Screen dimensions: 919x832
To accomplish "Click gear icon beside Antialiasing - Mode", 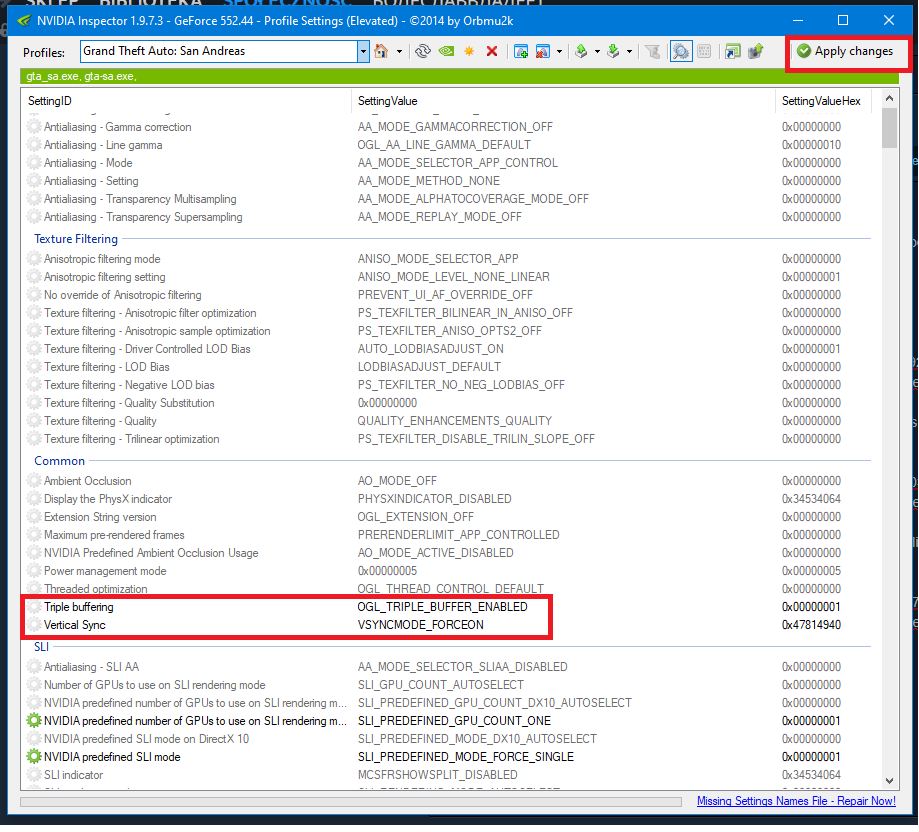I will click(x=34, y=163).
